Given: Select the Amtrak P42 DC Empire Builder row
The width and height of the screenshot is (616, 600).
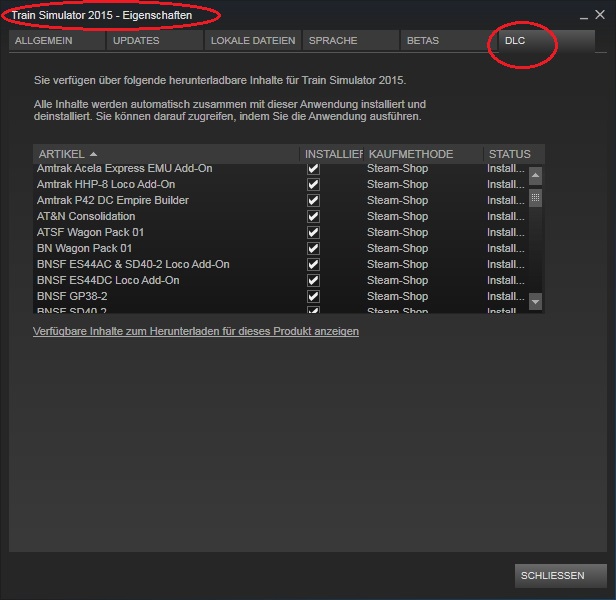Looking at the screenshot, I should tap(280, 200).
